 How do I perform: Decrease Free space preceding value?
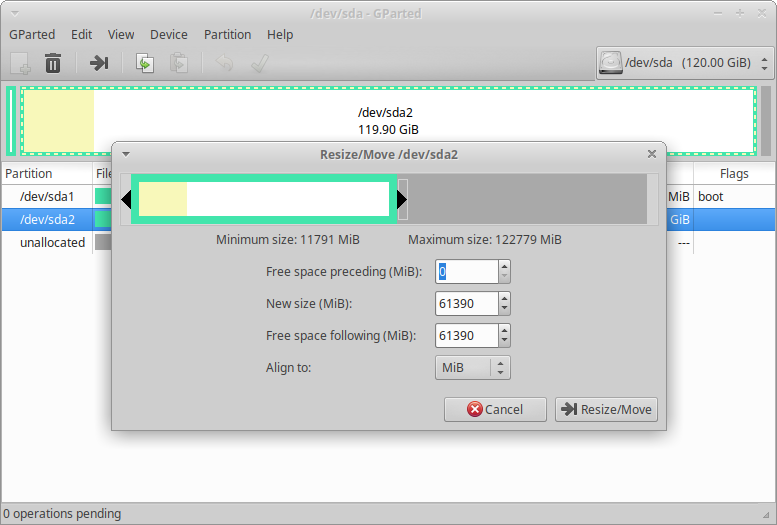coord(504,277)
